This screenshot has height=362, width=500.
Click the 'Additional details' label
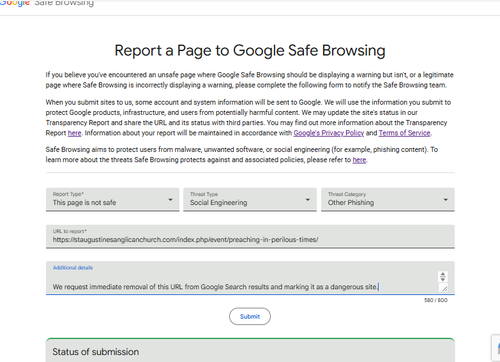point(73,268)
